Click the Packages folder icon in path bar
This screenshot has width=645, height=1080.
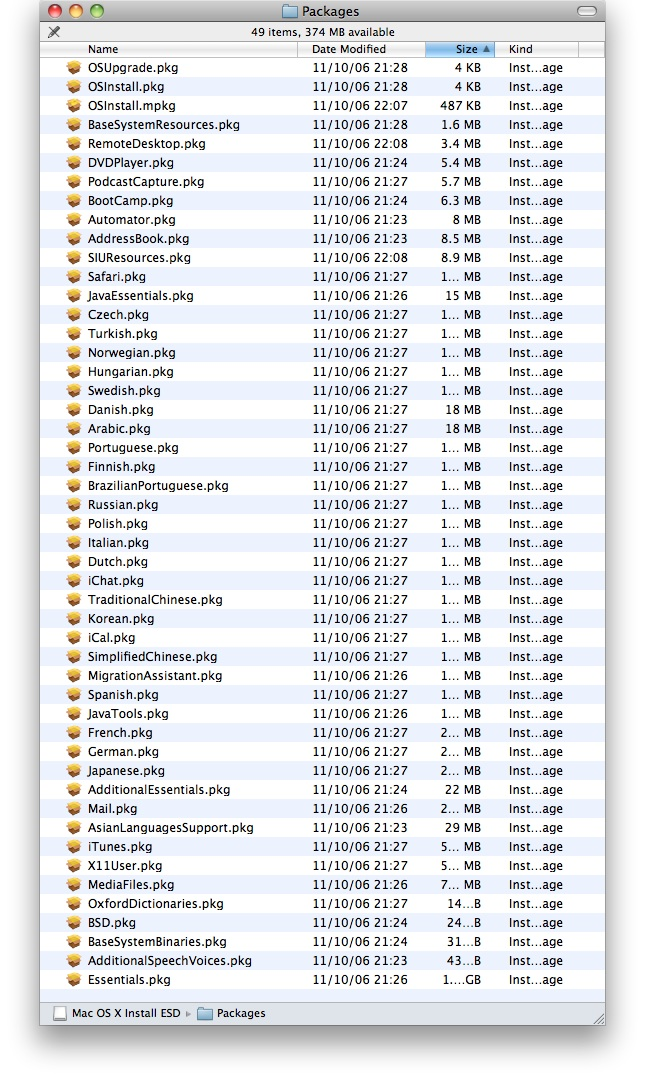[x=205, y=1013]
